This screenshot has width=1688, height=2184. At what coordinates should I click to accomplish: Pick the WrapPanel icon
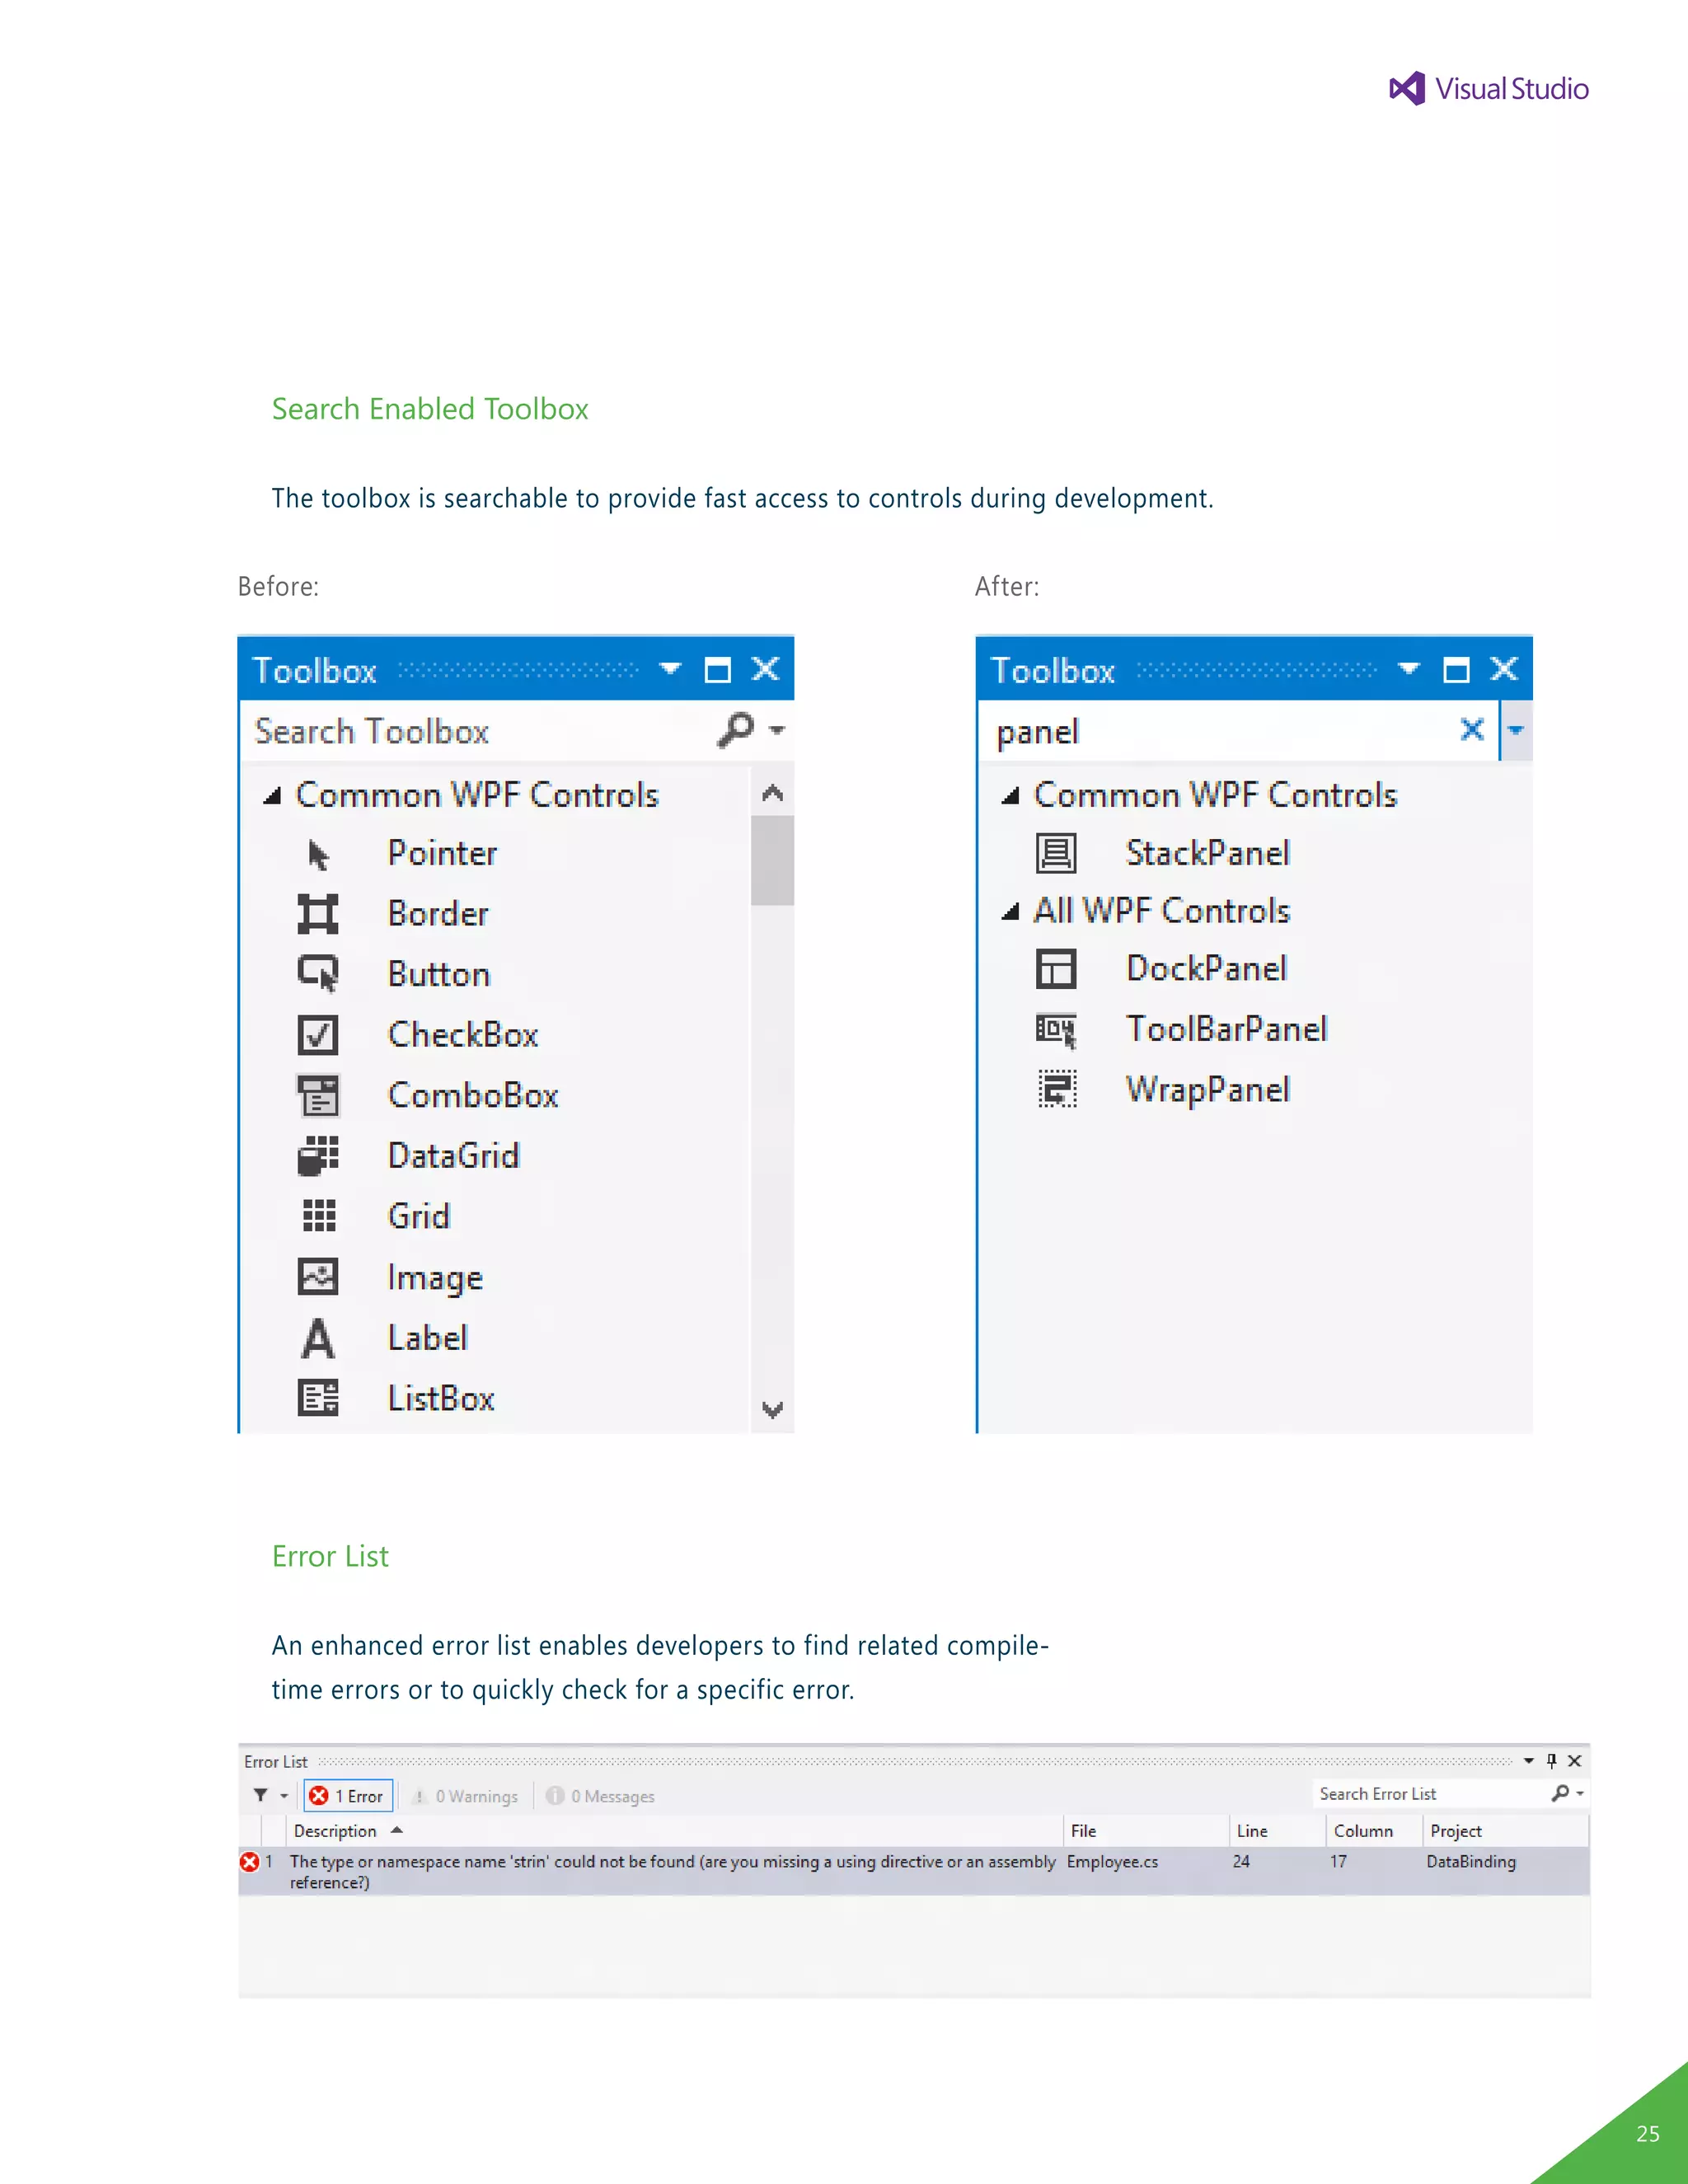(x=1057, y=1090)
